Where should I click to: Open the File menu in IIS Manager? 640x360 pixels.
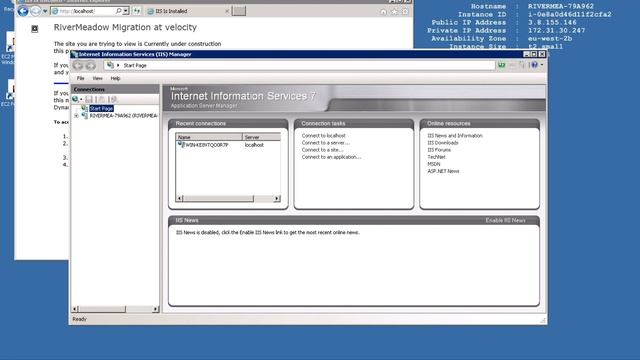click(80, 78)
